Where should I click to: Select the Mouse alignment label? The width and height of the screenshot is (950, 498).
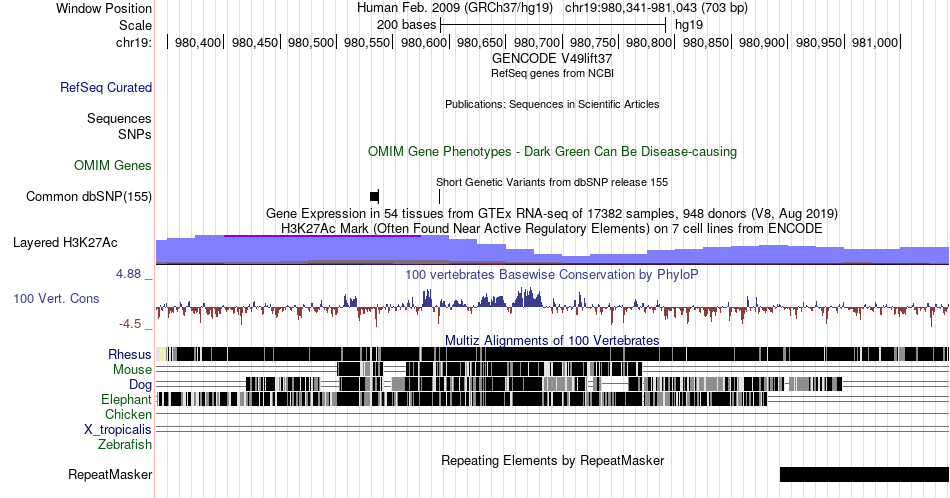pyautogui.click(x=132, y=370)
